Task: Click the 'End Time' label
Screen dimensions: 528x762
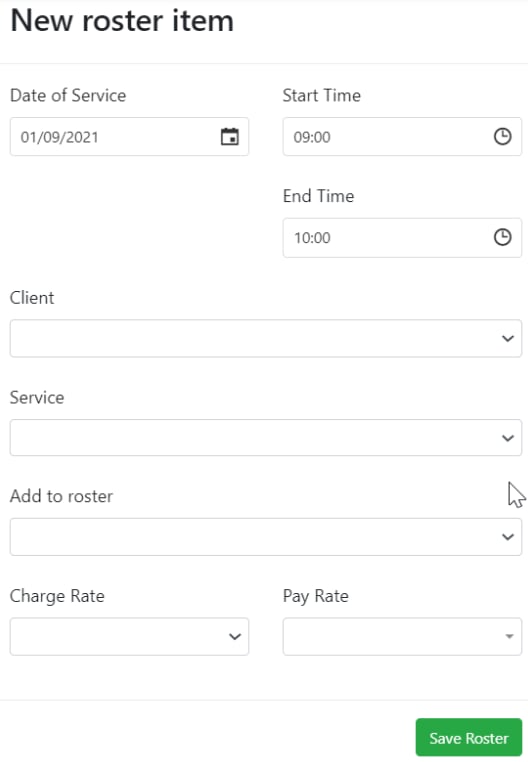Action: pos(318,196)
